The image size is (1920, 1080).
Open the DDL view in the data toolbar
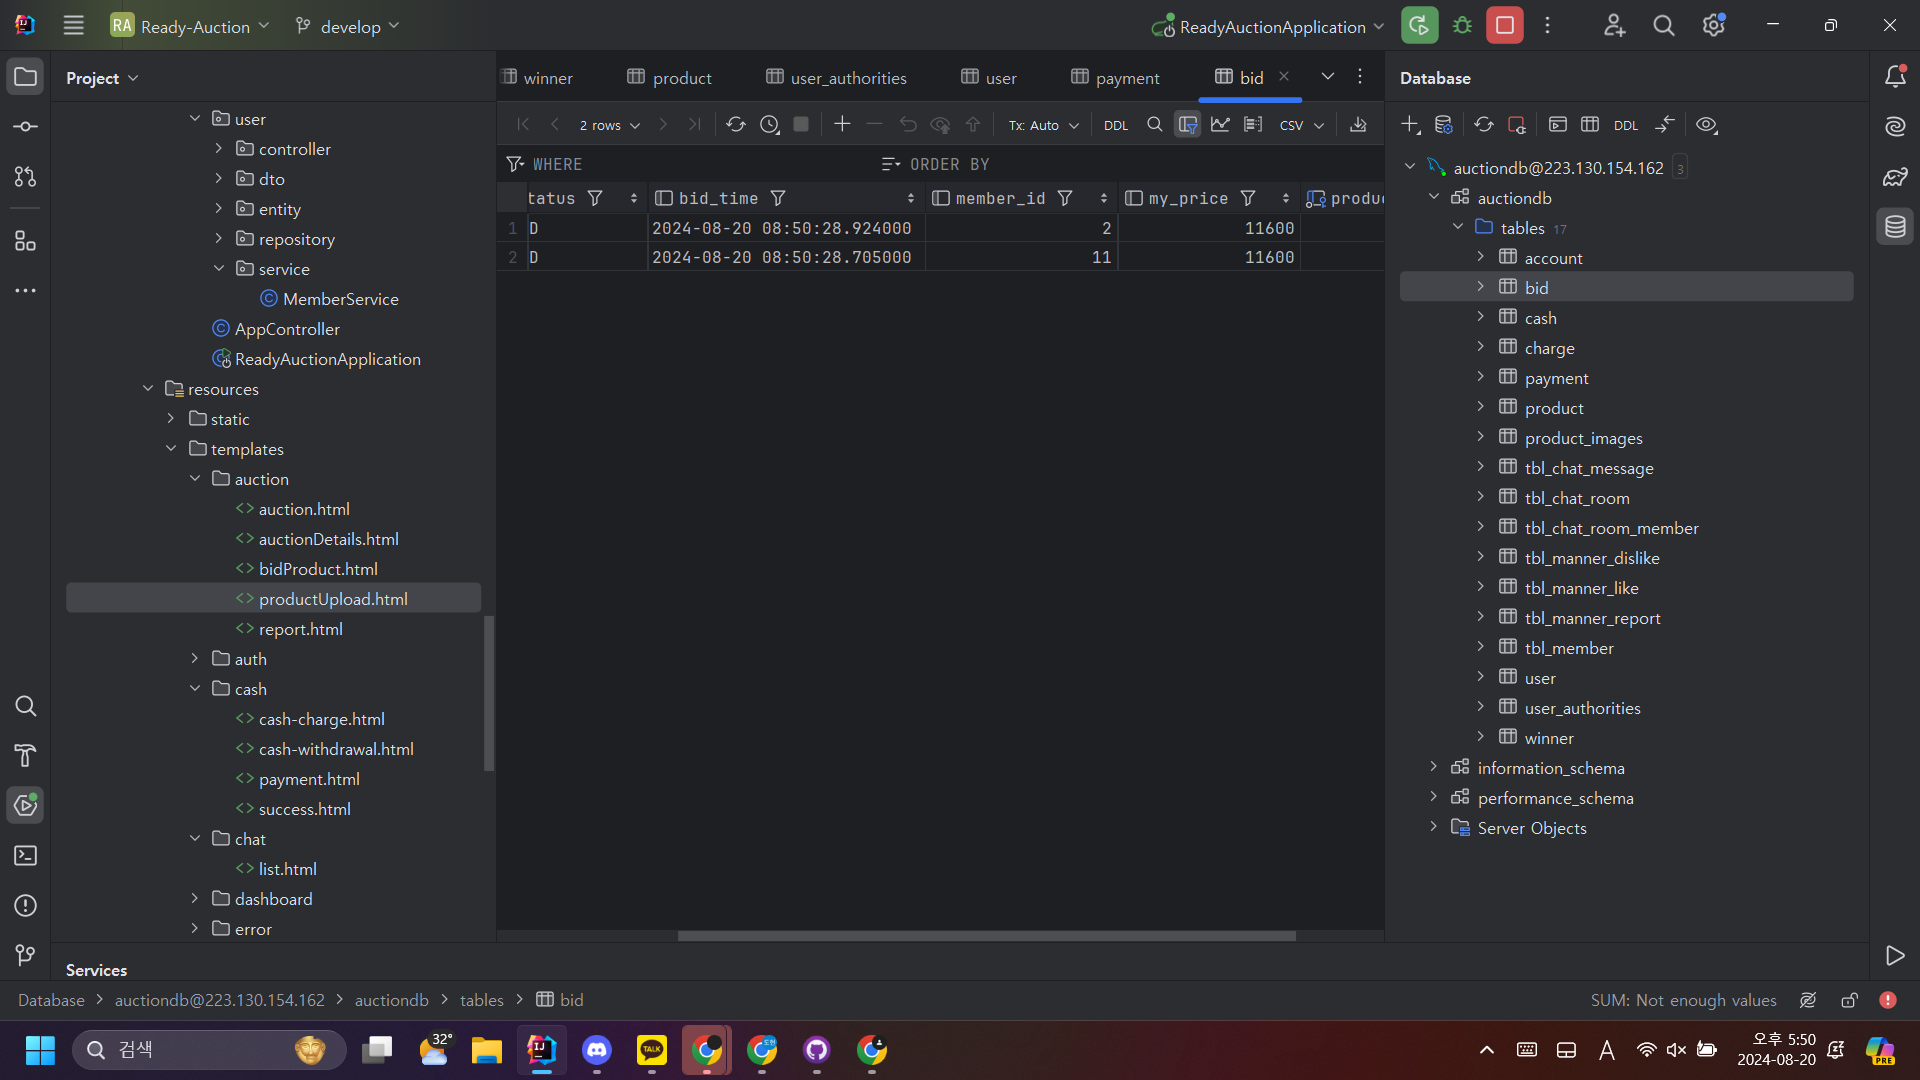(1116, 125)
